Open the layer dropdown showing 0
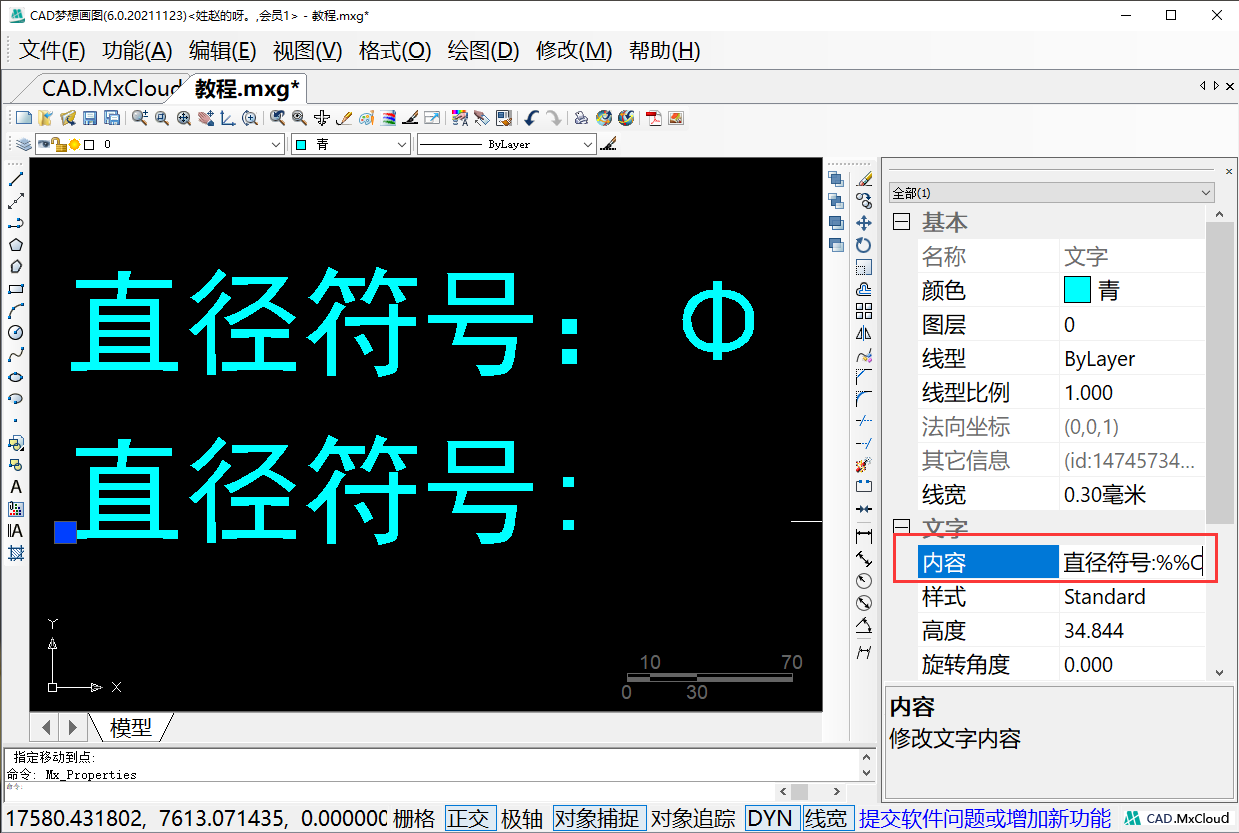 point(160,145)
